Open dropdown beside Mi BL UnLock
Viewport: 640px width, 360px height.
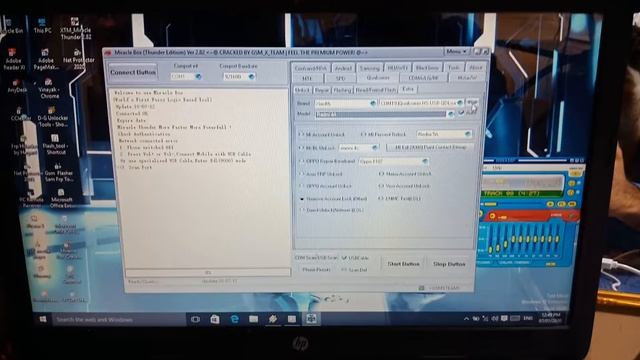359,147
